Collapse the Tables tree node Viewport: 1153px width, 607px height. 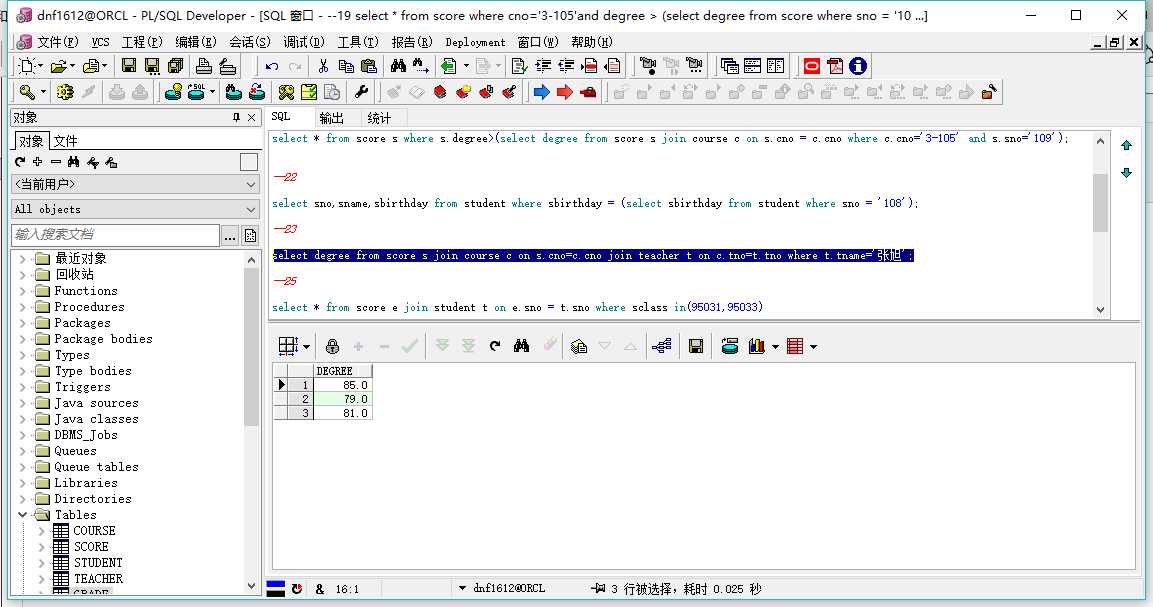(22, 515)
